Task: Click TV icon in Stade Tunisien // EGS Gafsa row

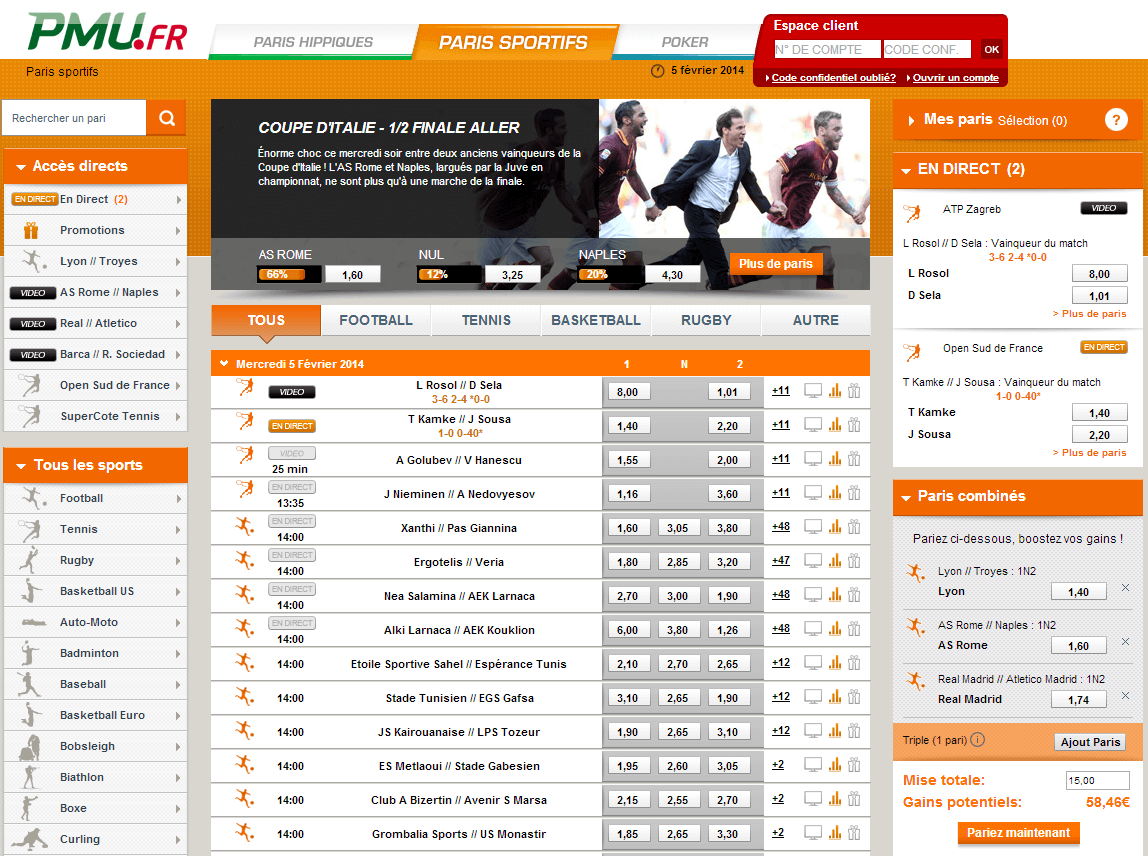Action: click(813, 697)
